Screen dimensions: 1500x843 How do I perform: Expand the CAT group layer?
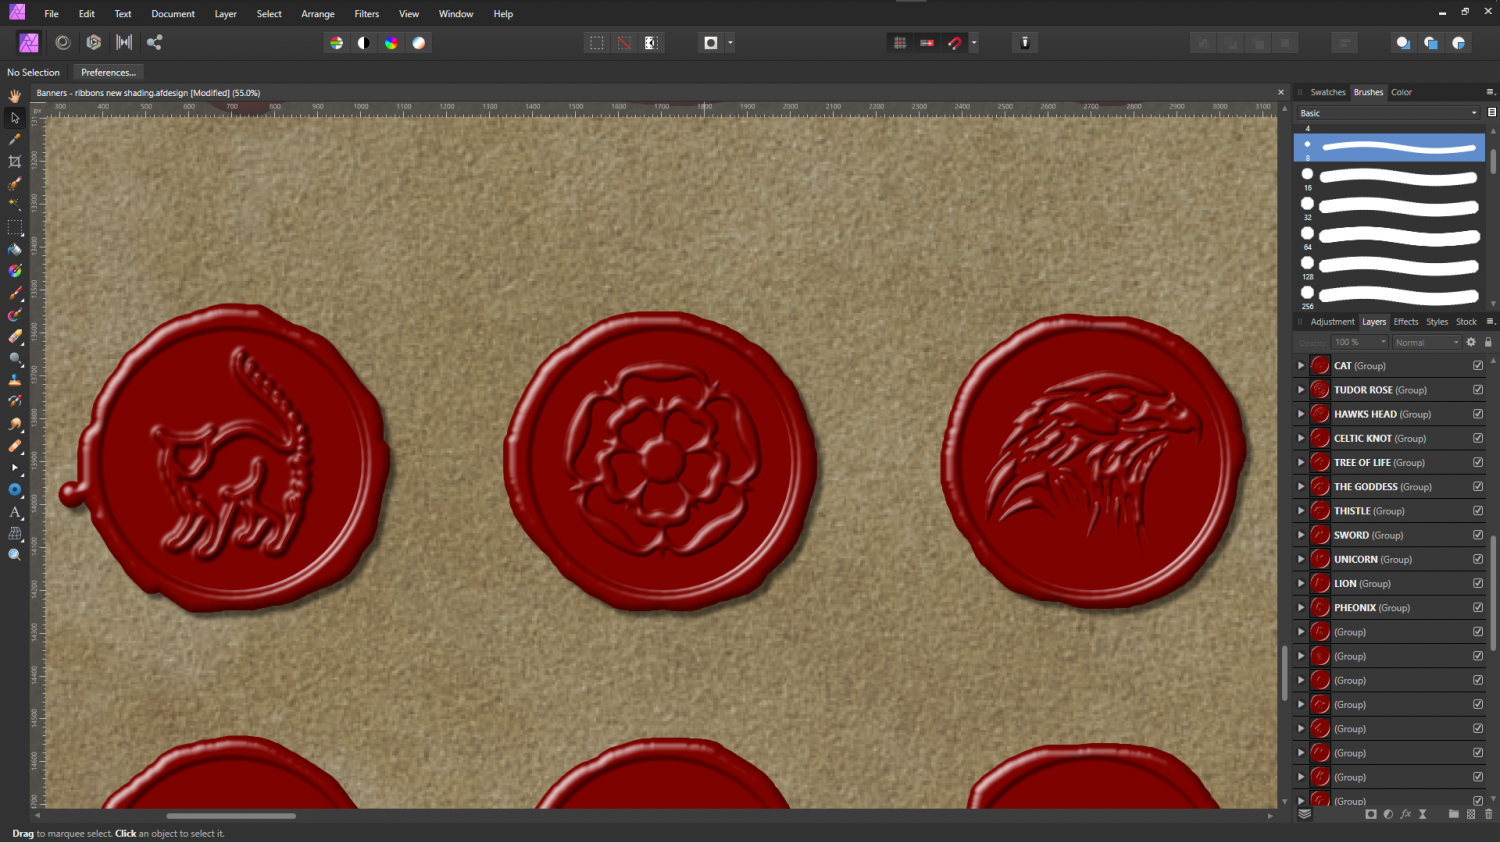tap(1301, 366)
